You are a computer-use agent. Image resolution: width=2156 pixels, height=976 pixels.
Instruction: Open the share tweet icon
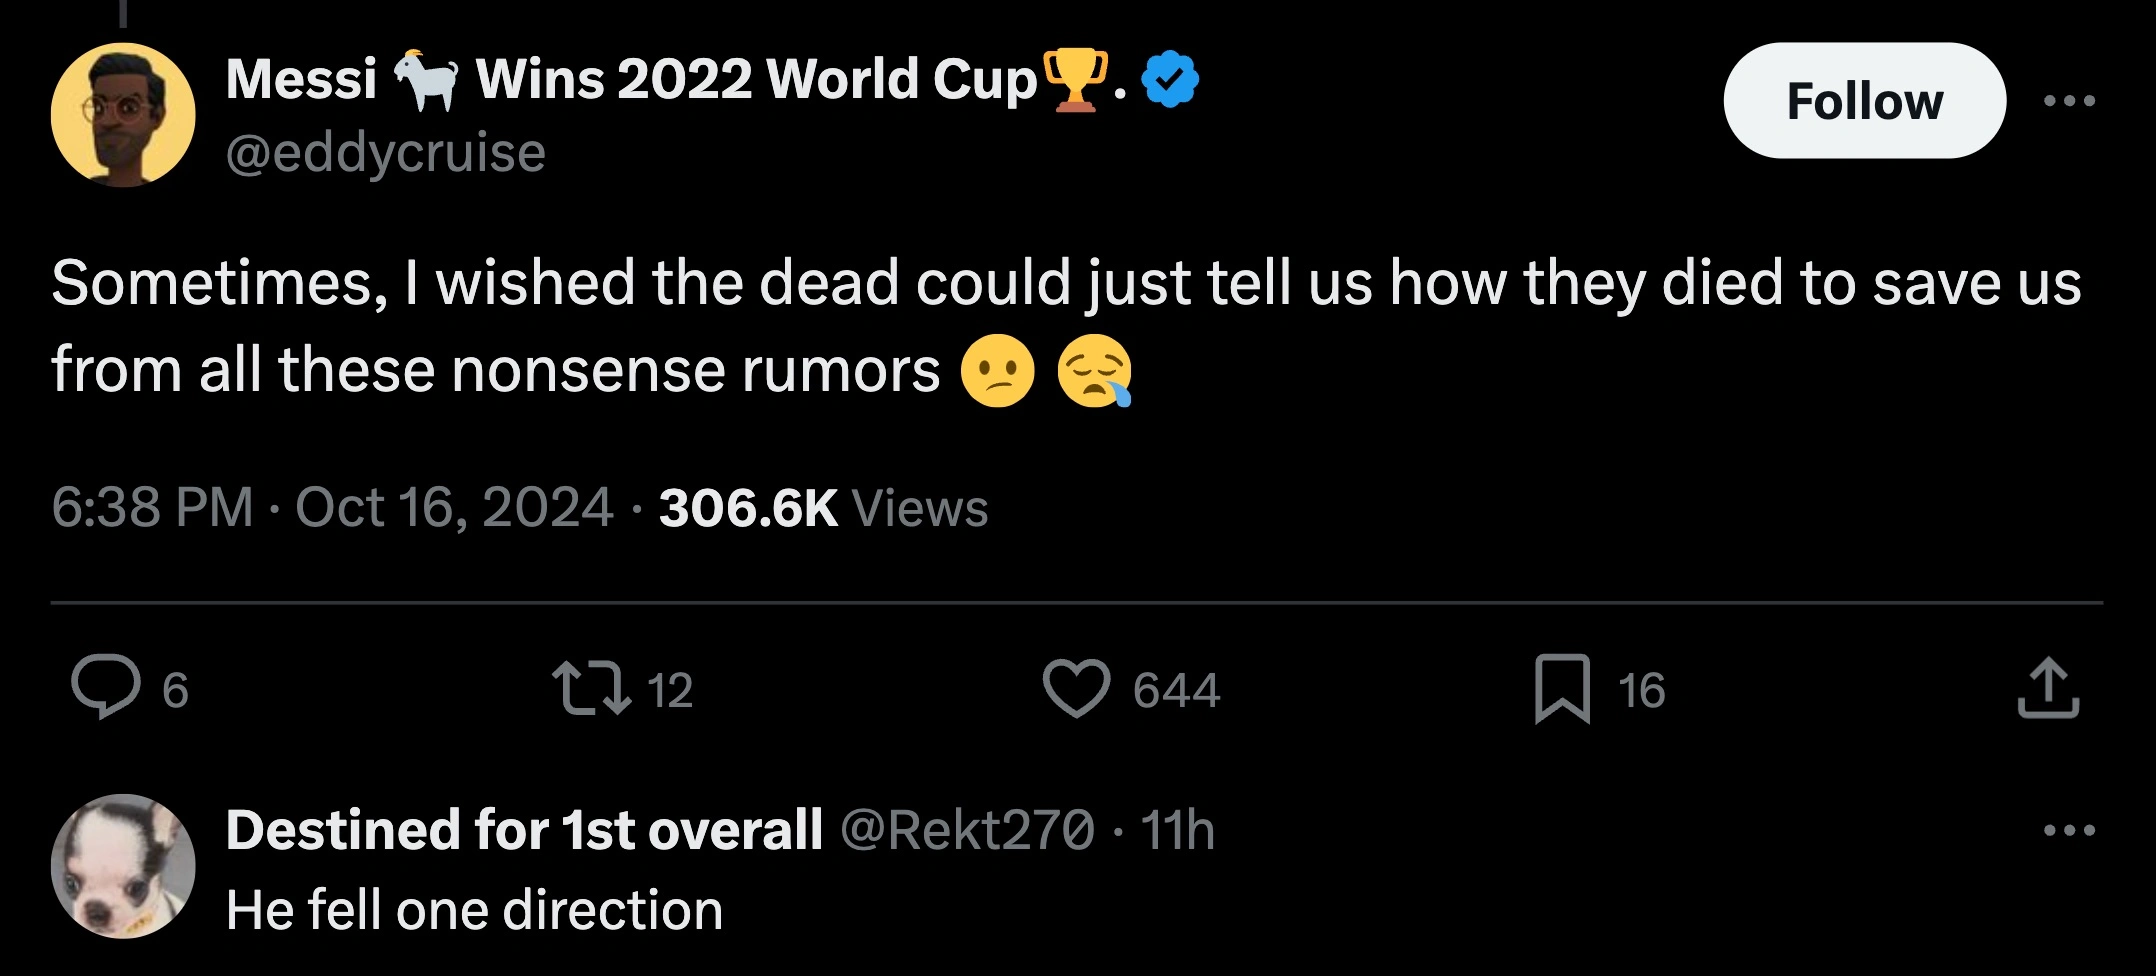point(2047,689)
